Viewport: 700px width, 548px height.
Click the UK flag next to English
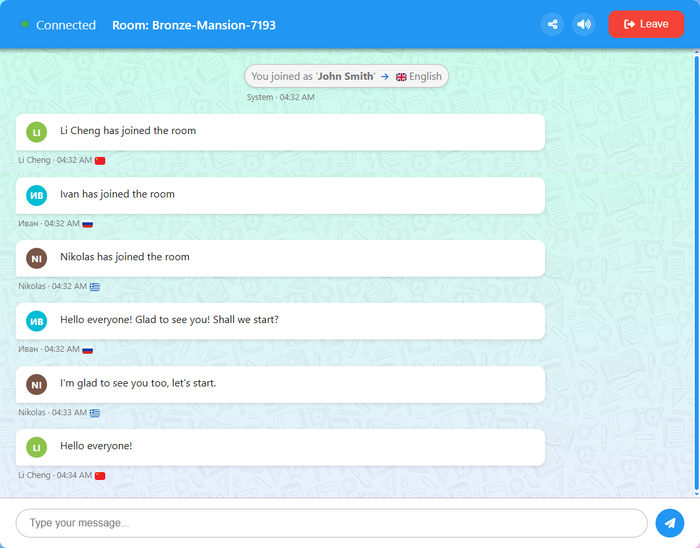401,77
